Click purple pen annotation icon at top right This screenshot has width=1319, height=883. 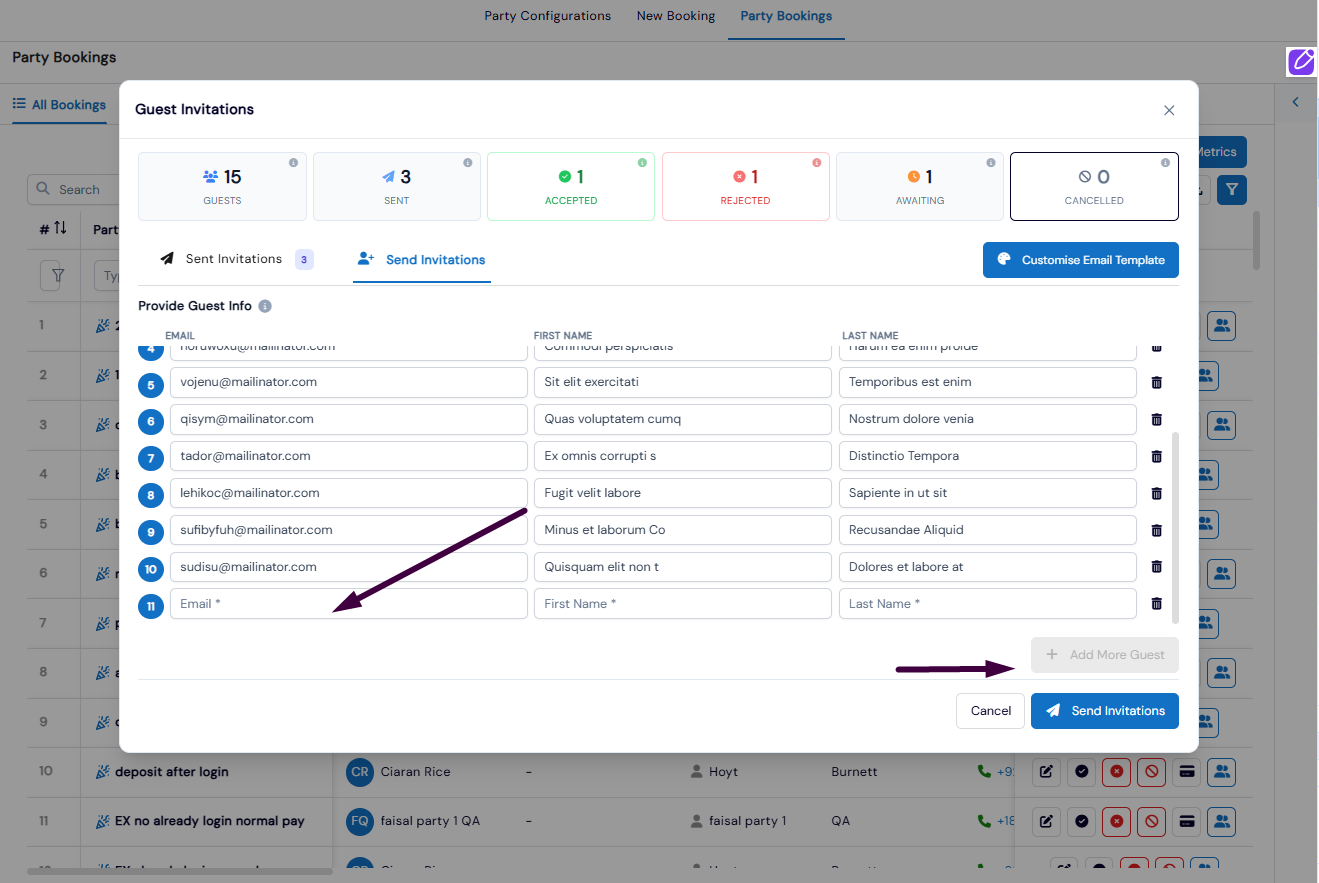coord(1301,61)
